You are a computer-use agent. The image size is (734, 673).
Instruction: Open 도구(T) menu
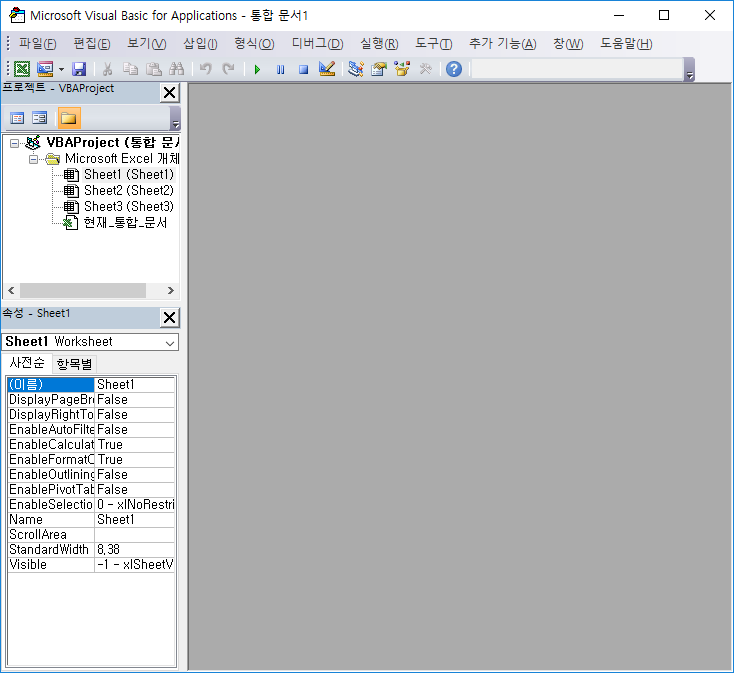[x=433, y=44]
